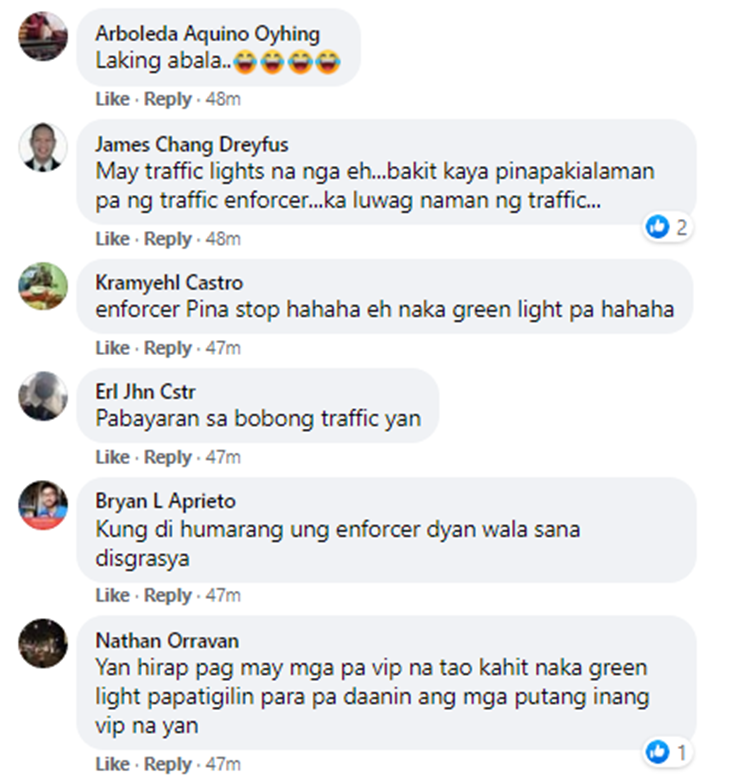Like Kramyehl Castro's comment

(x=112, y=348)
